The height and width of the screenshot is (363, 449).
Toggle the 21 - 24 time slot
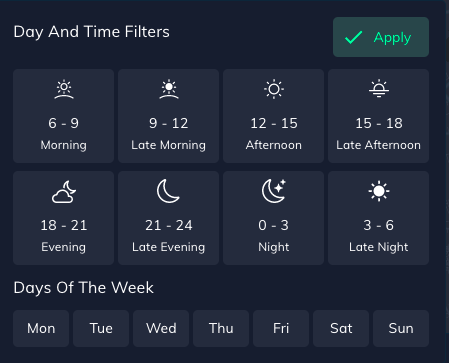[169, 218]
